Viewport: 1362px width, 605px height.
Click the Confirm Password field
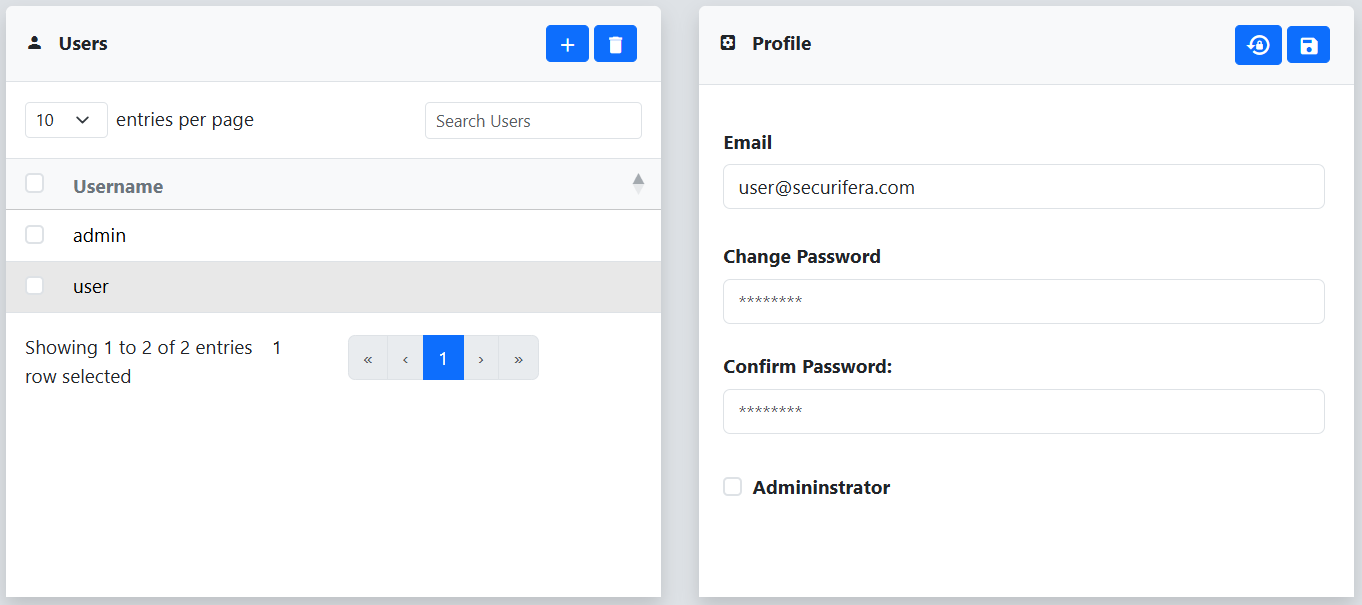point(1024,411)
